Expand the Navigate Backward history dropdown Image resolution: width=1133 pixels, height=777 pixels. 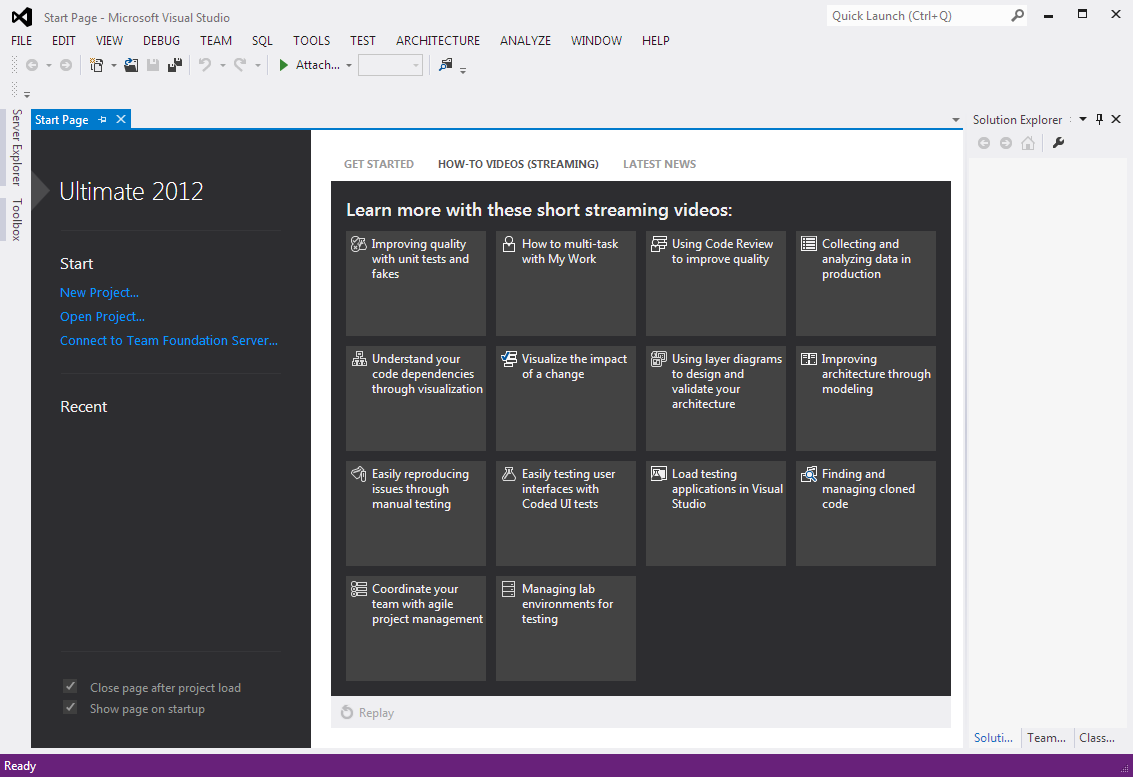point(48,66)
